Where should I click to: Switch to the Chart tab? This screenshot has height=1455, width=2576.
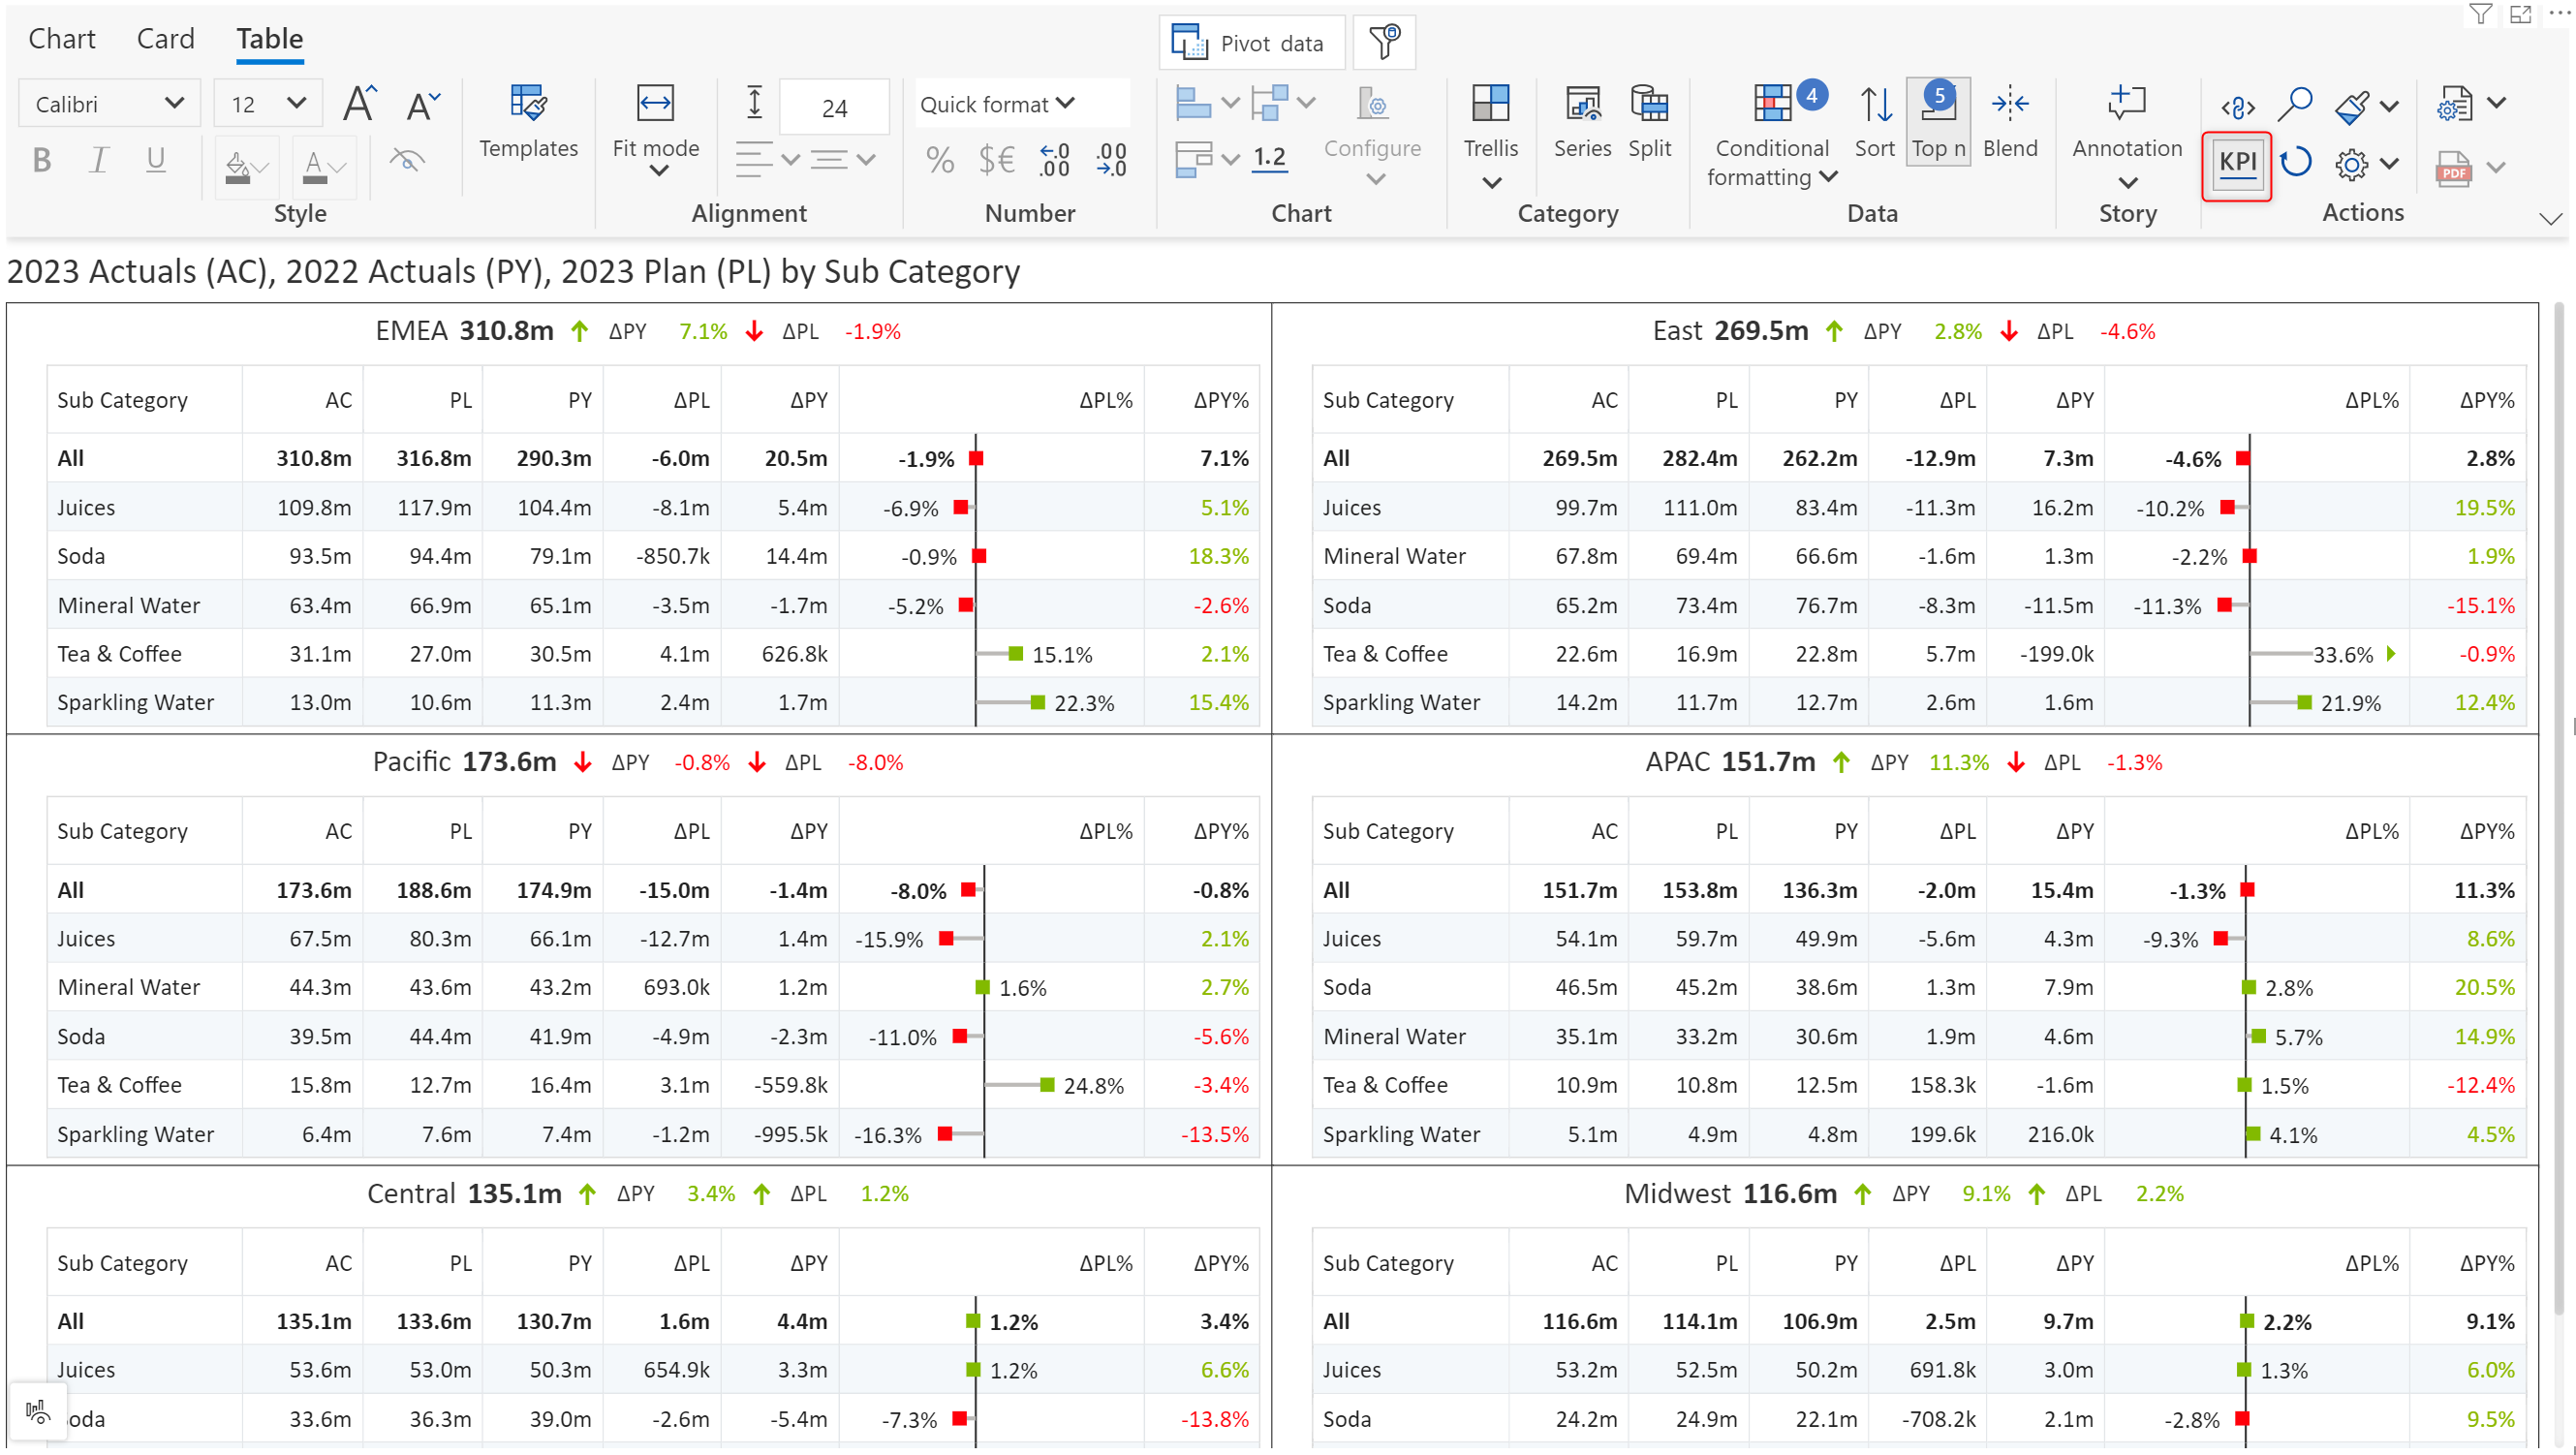(x=61, y=39)
